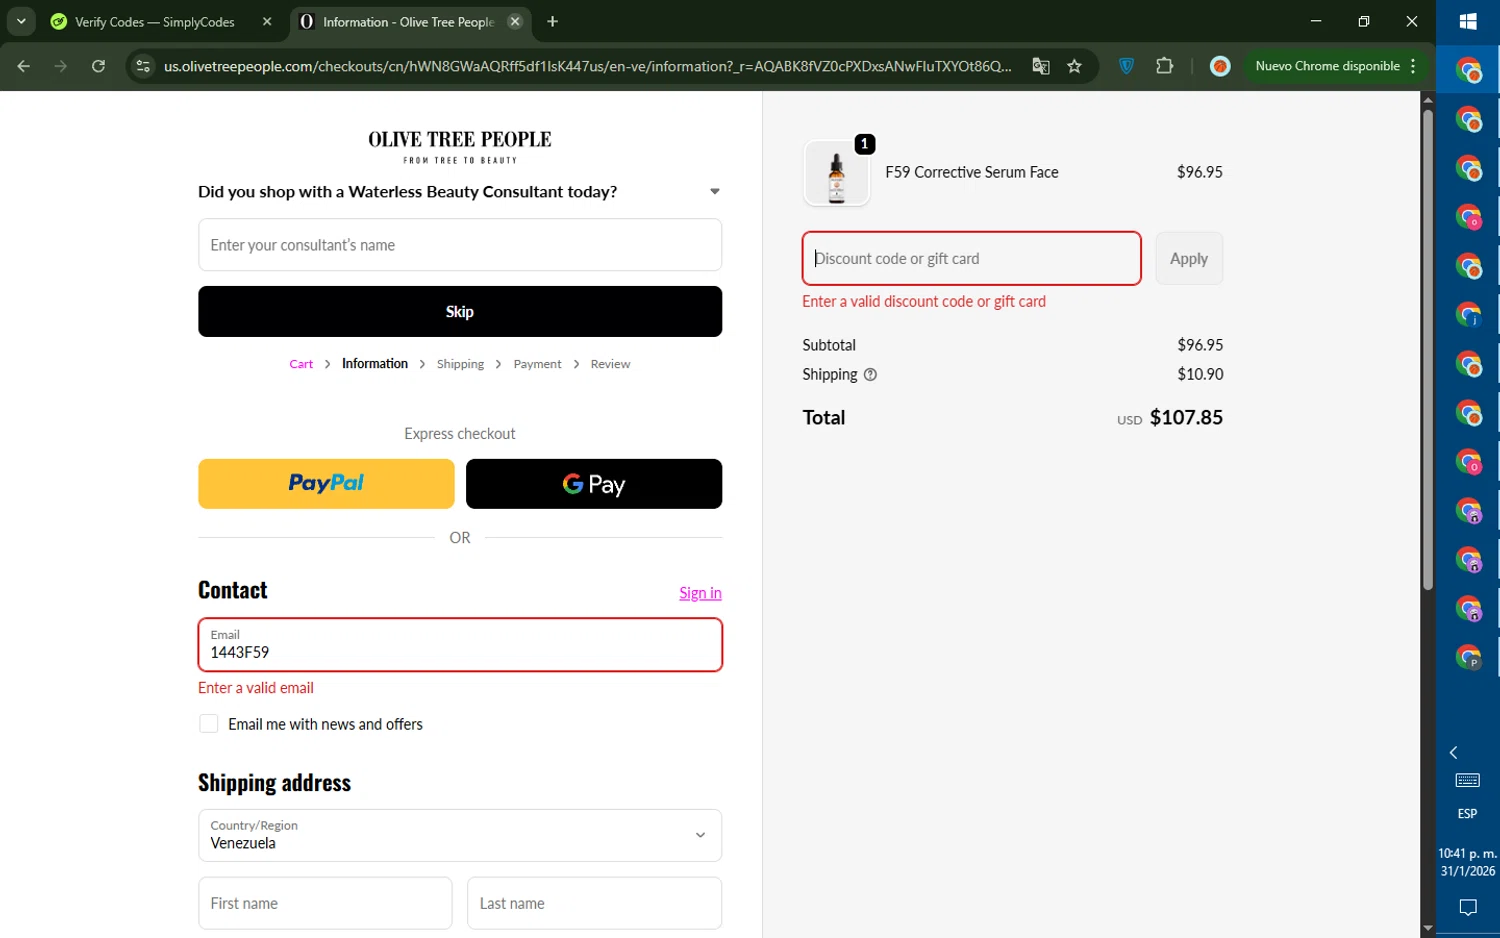Image resolution: width=1500 pixels, height=938 pixels.
Task: Select the Review breadcrumb step
Action: 610,364
